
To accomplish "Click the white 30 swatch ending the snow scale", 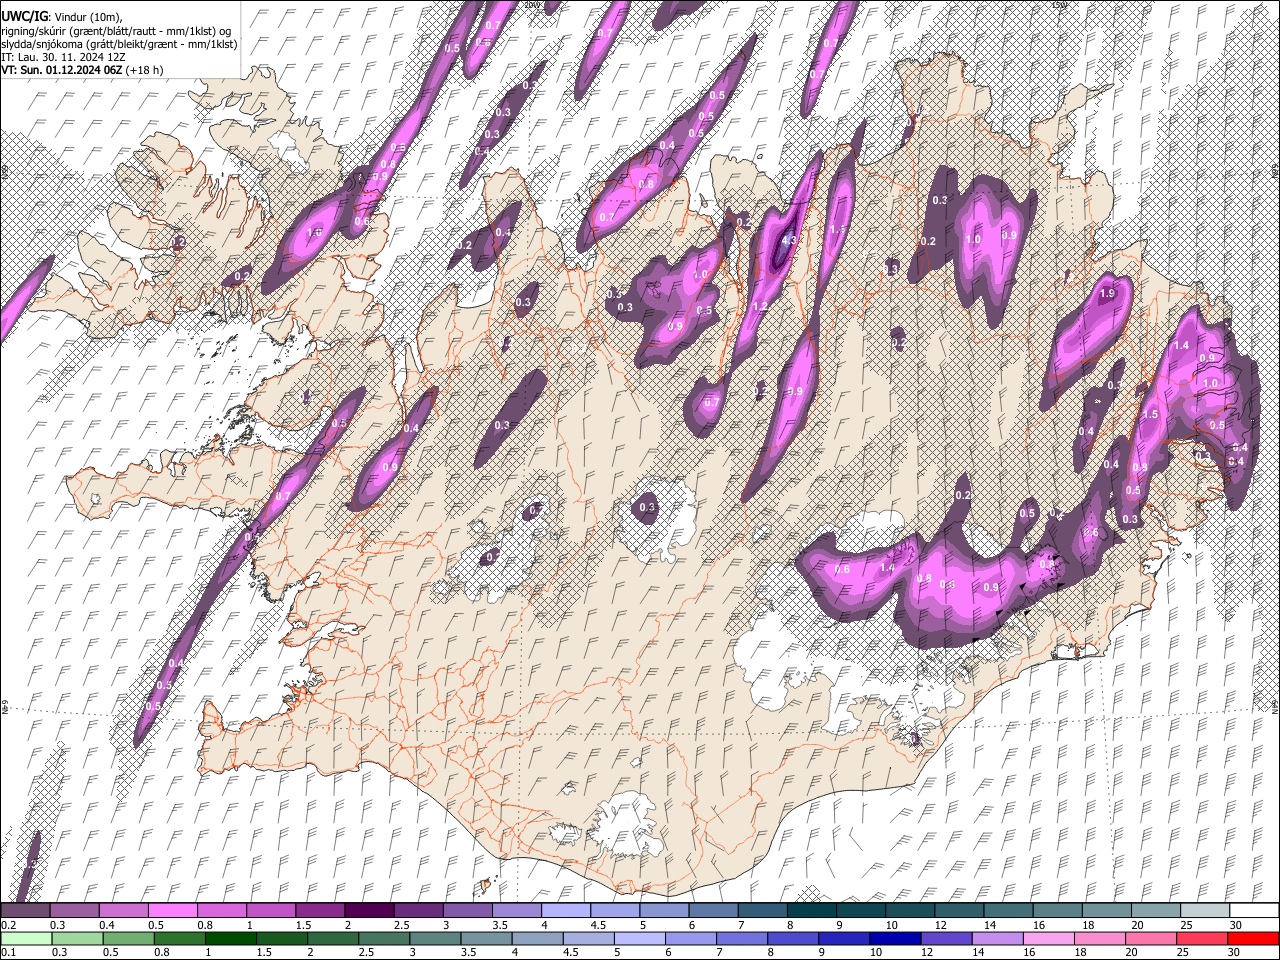I will tap(1253, 910).
